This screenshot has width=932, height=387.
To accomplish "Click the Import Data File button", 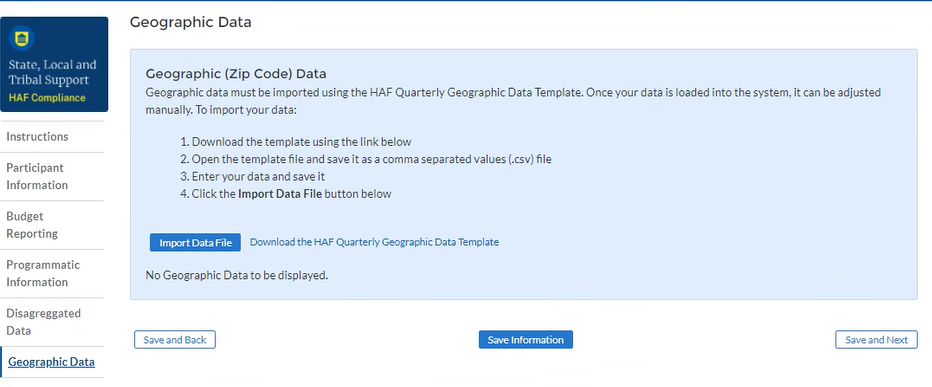I will [x=195, y=243].
